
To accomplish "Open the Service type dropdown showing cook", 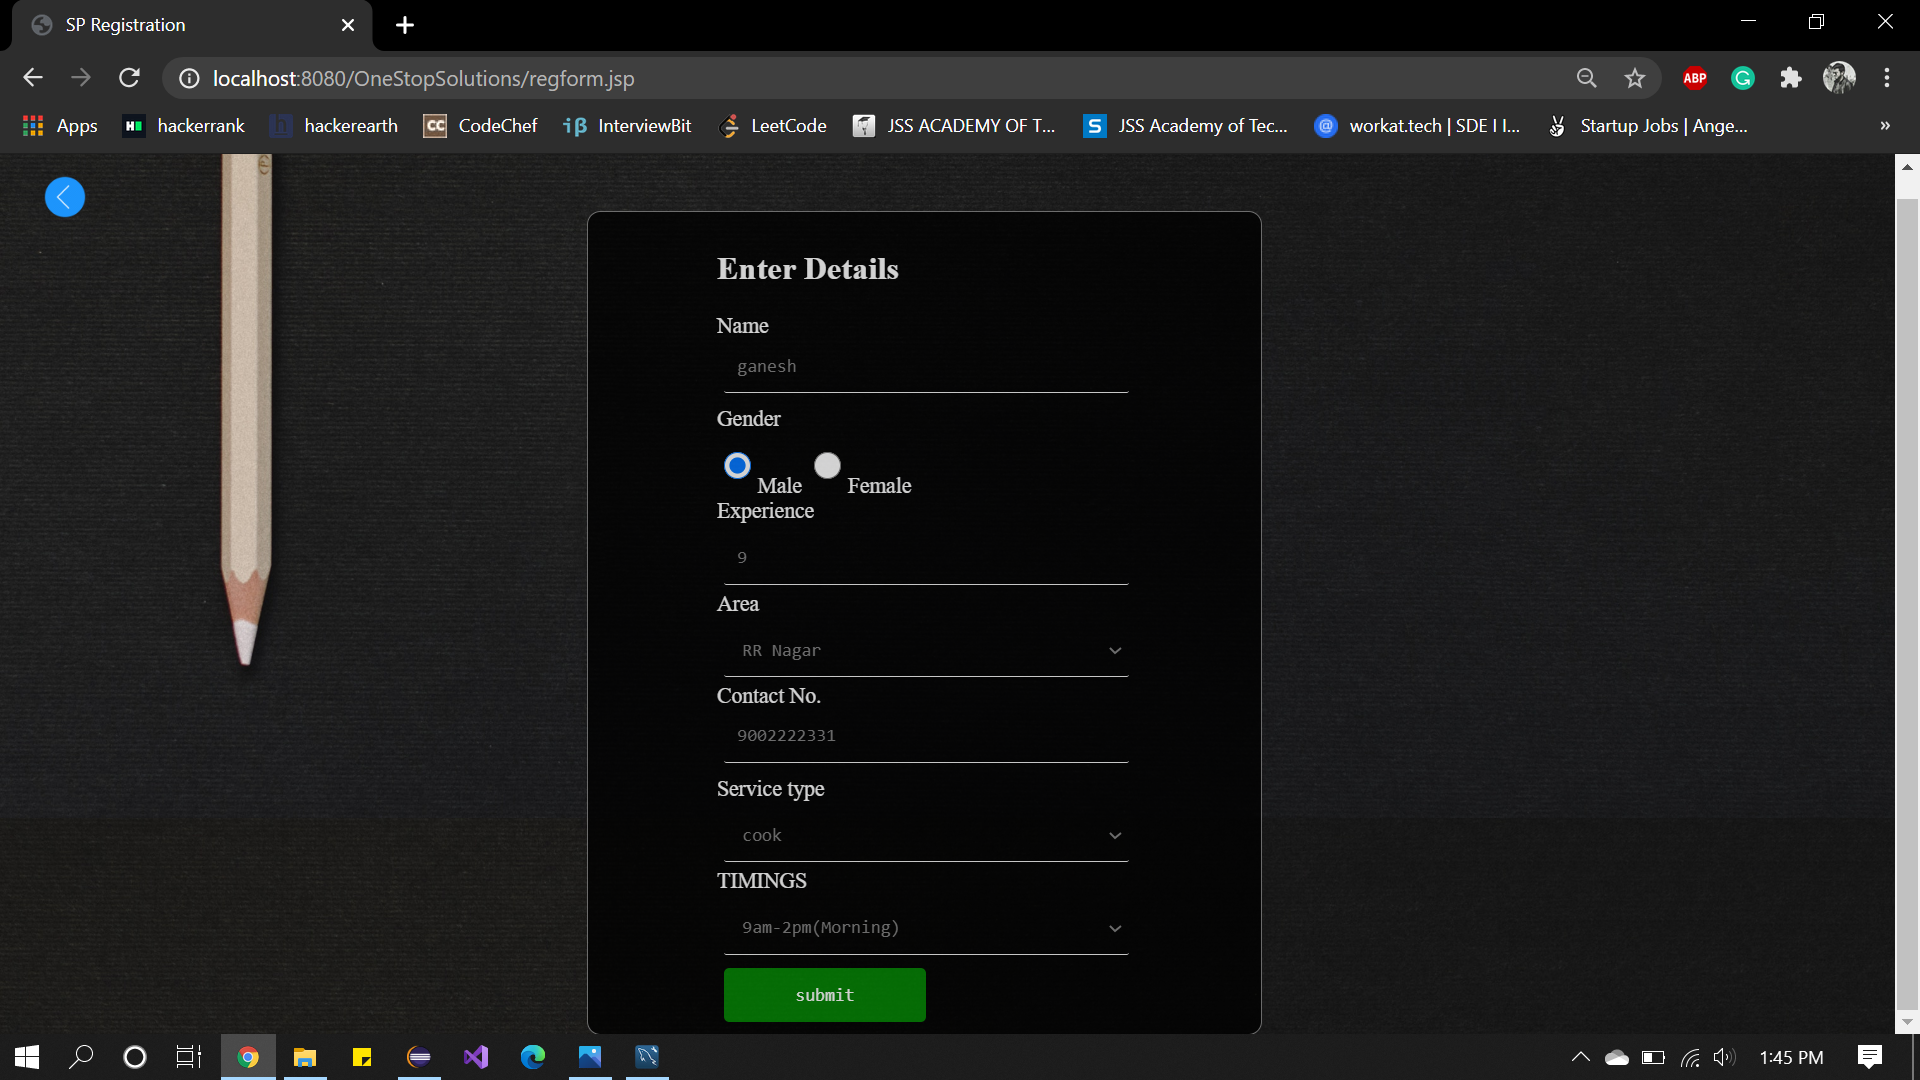I will [926, 836].
